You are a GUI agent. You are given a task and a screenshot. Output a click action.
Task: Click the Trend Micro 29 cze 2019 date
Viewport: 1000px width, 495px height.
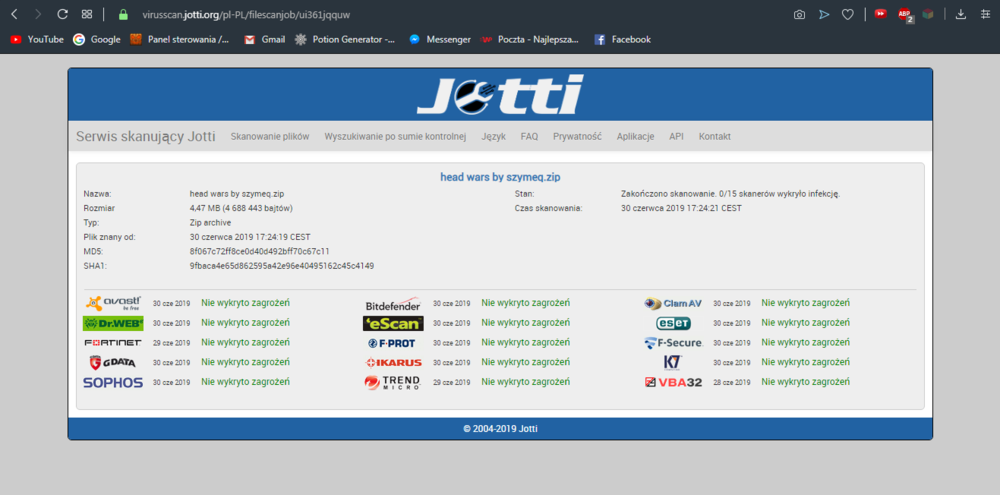pos(452,382)
